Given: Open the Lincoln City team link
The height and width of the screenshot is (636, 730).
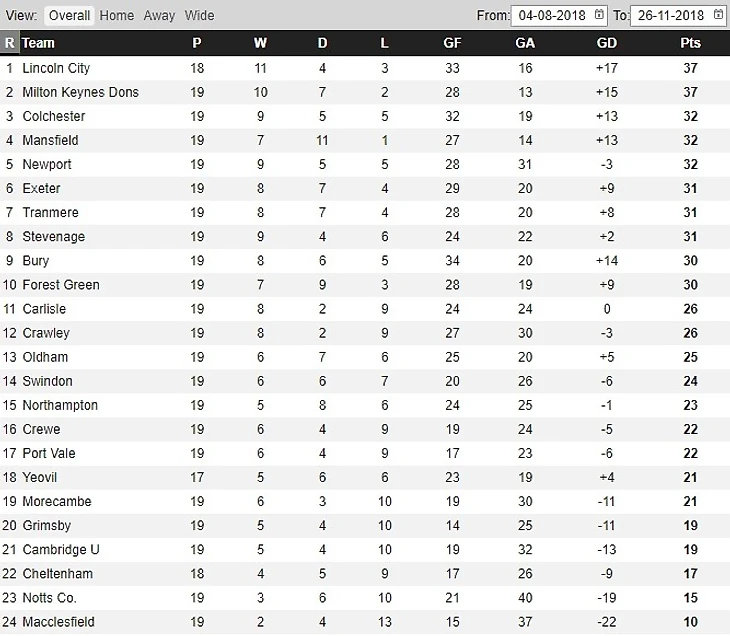Looking at the screenshot, I should [56, 68].
